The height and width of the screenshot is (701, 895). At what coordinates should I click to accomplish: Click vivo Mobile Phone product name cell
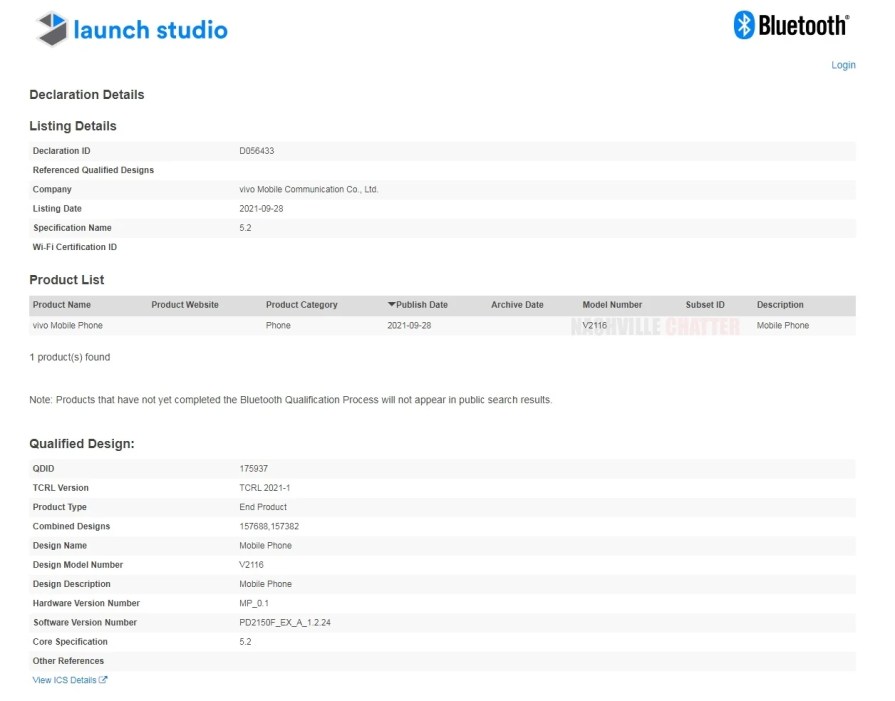67,325
